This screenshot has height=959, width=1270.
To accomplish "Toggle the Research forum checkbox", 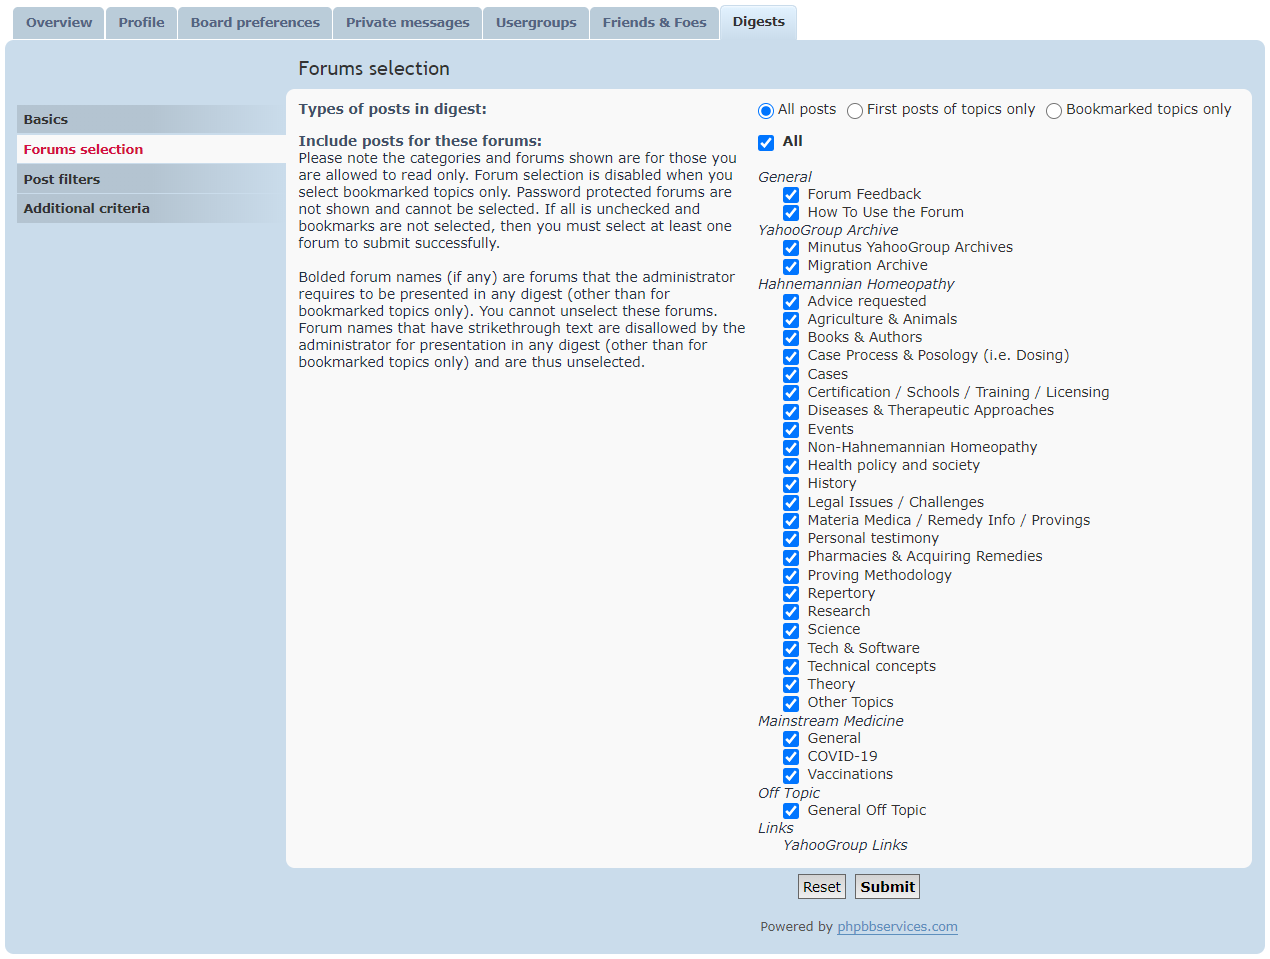I will [791, 612].
